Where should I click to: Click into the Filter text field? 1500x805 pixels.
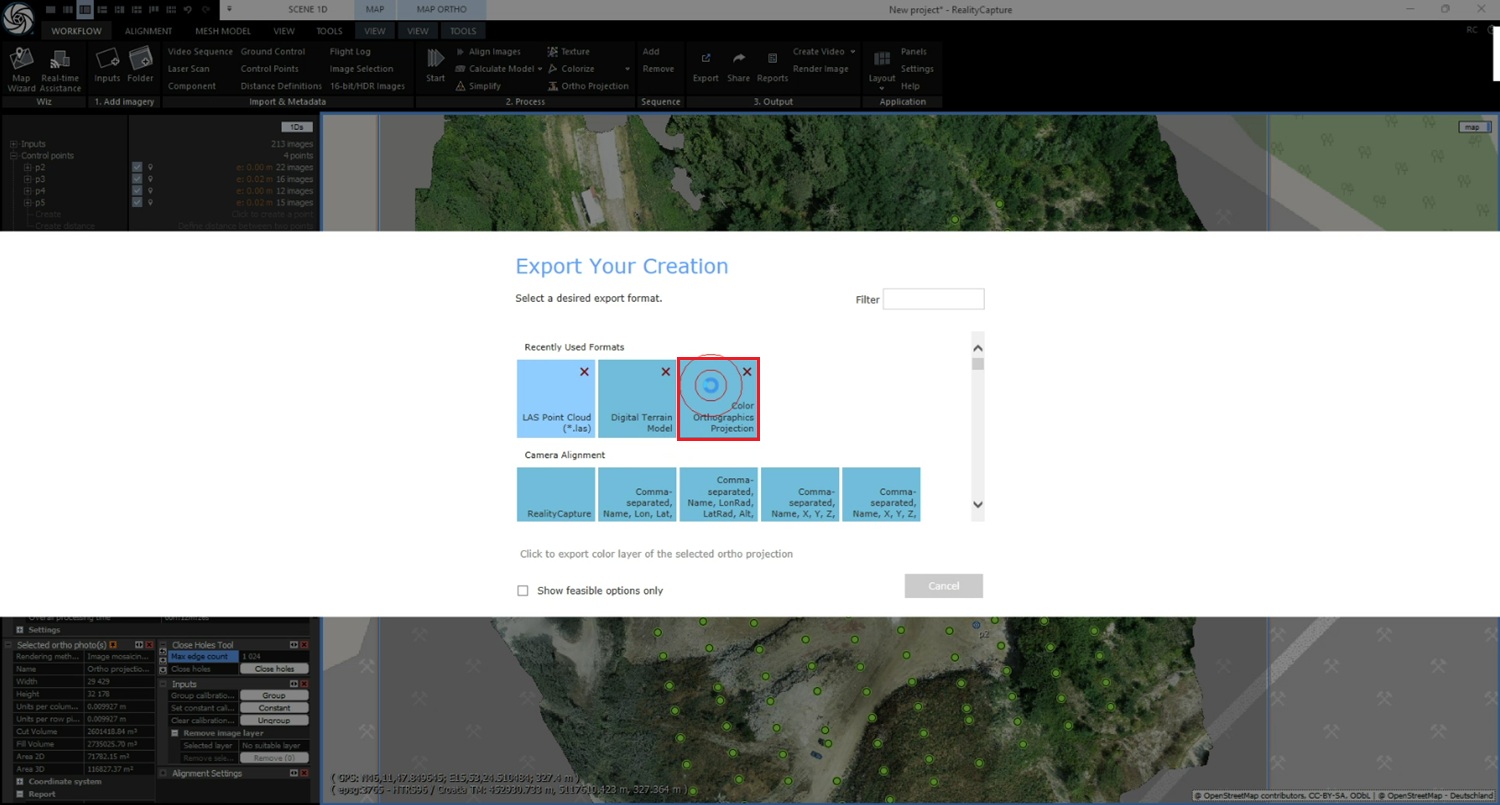point(933,299)
